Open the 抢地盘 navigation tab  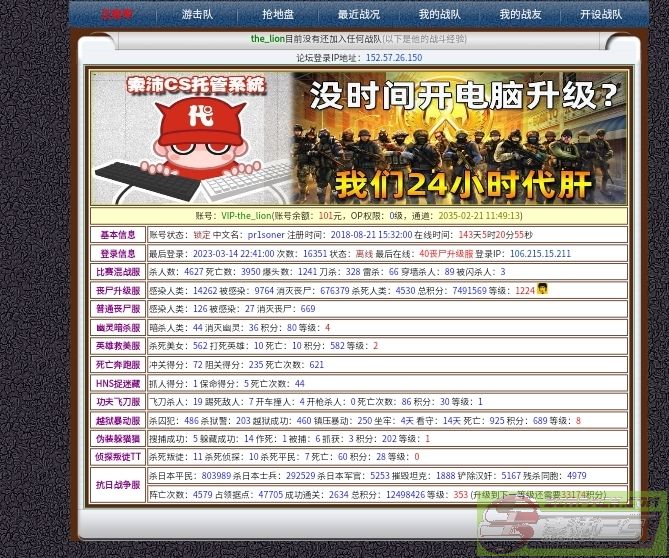[x=278, y=15]
